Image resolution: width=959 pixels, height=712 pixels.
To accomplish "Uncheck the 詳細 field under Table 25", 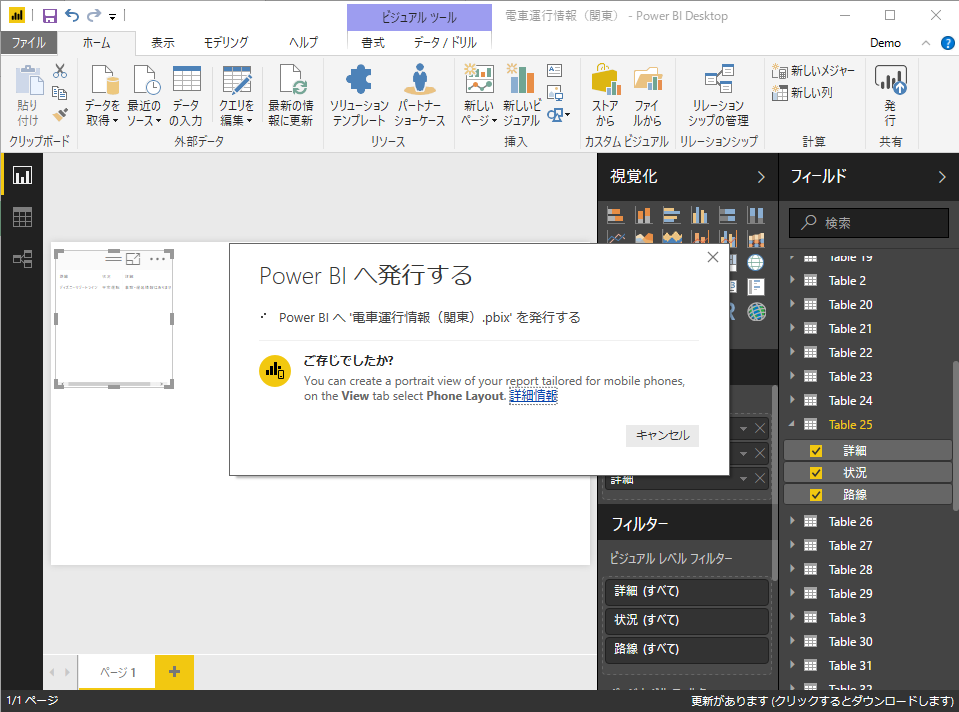I will 816,451.
